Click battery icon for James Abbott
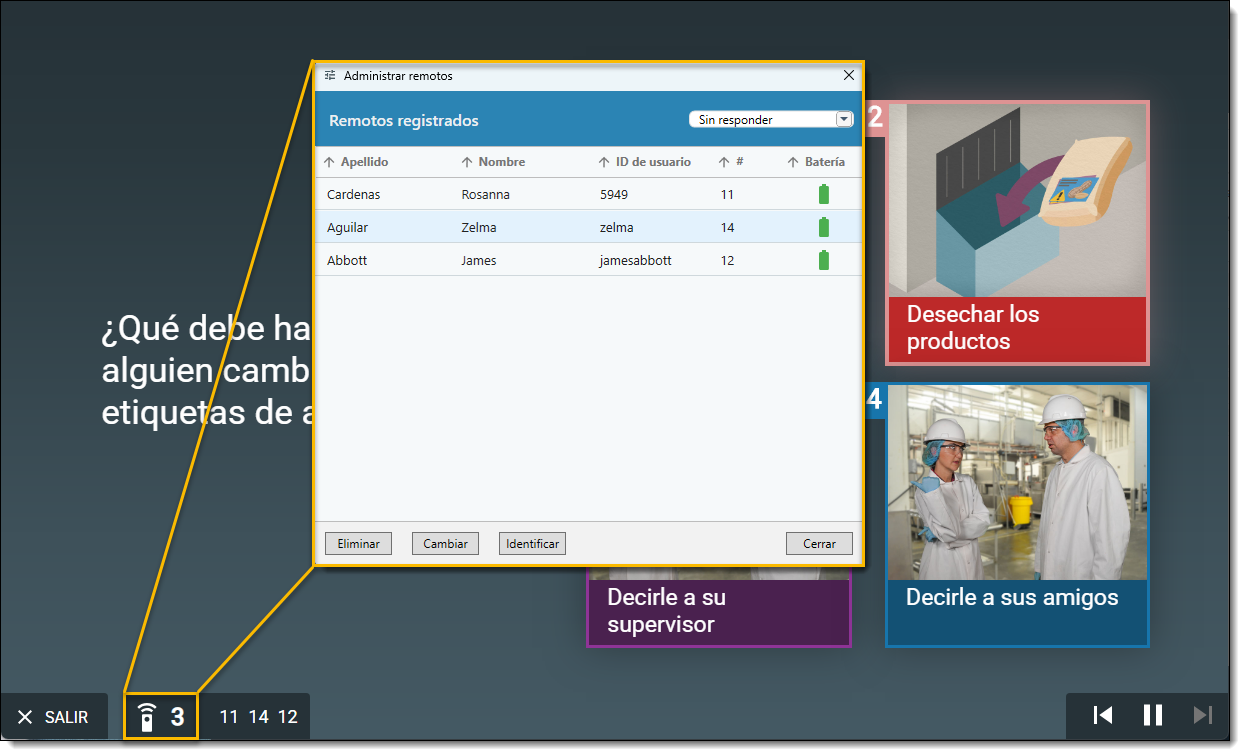The width and height of the screenshot is (1245, 756). click(824, 261)
